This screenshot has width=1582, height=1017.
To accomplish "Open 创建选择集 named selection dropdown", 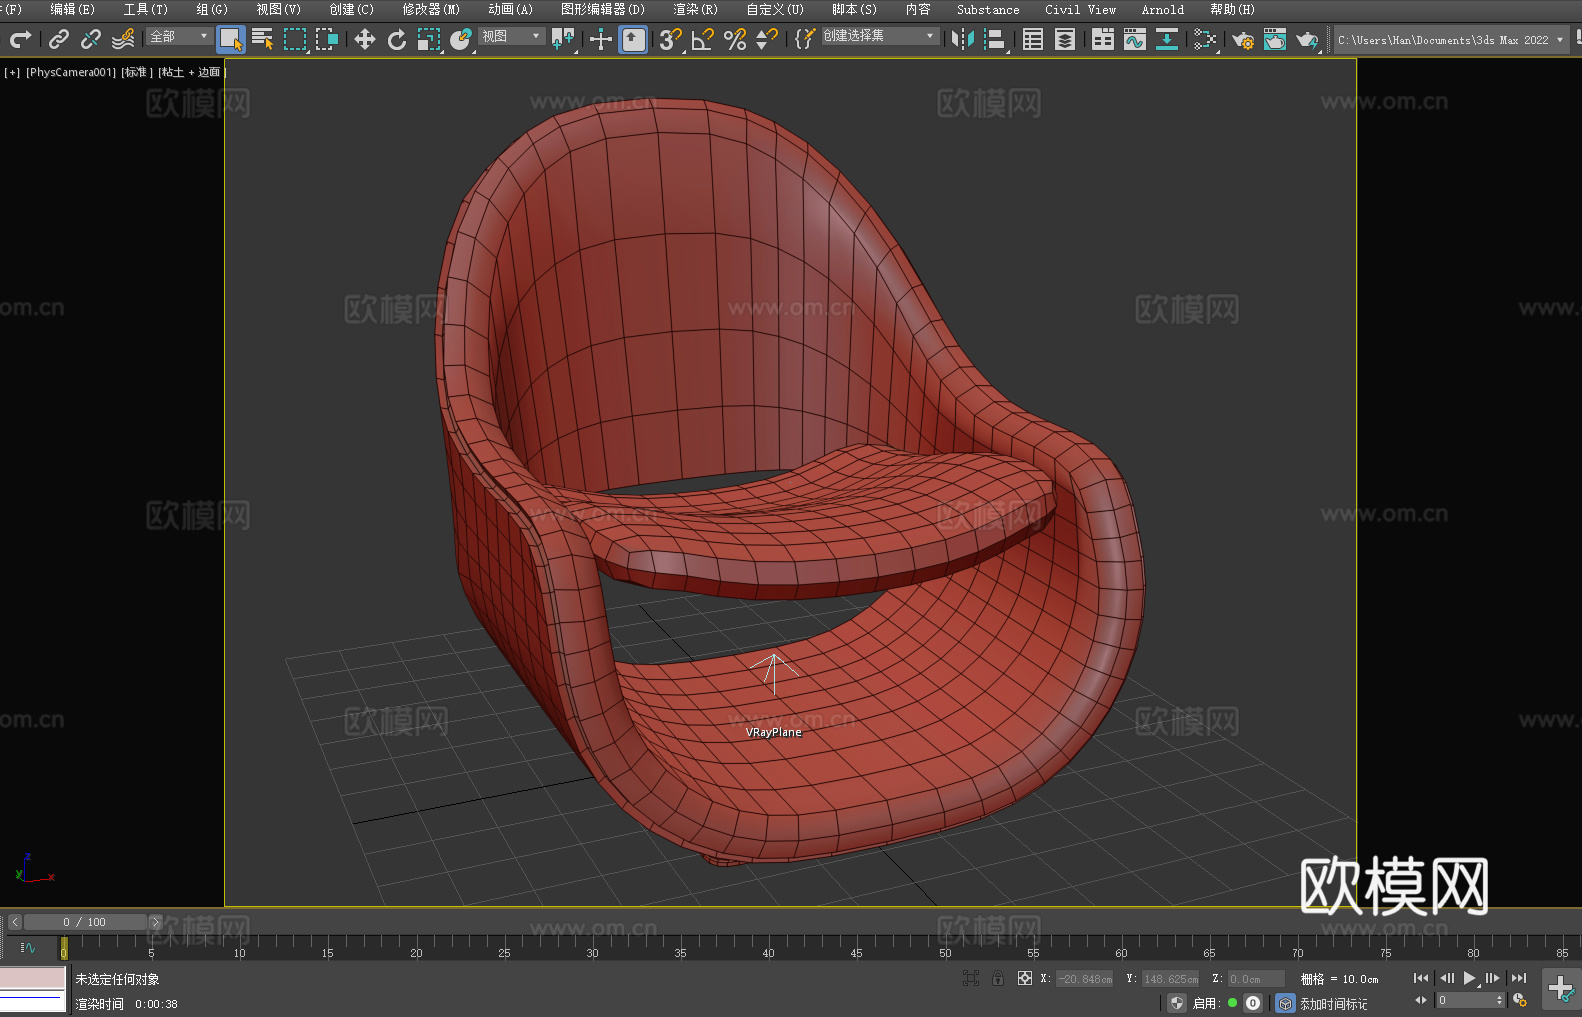I will pyautogui.click(x=880, y=36).
